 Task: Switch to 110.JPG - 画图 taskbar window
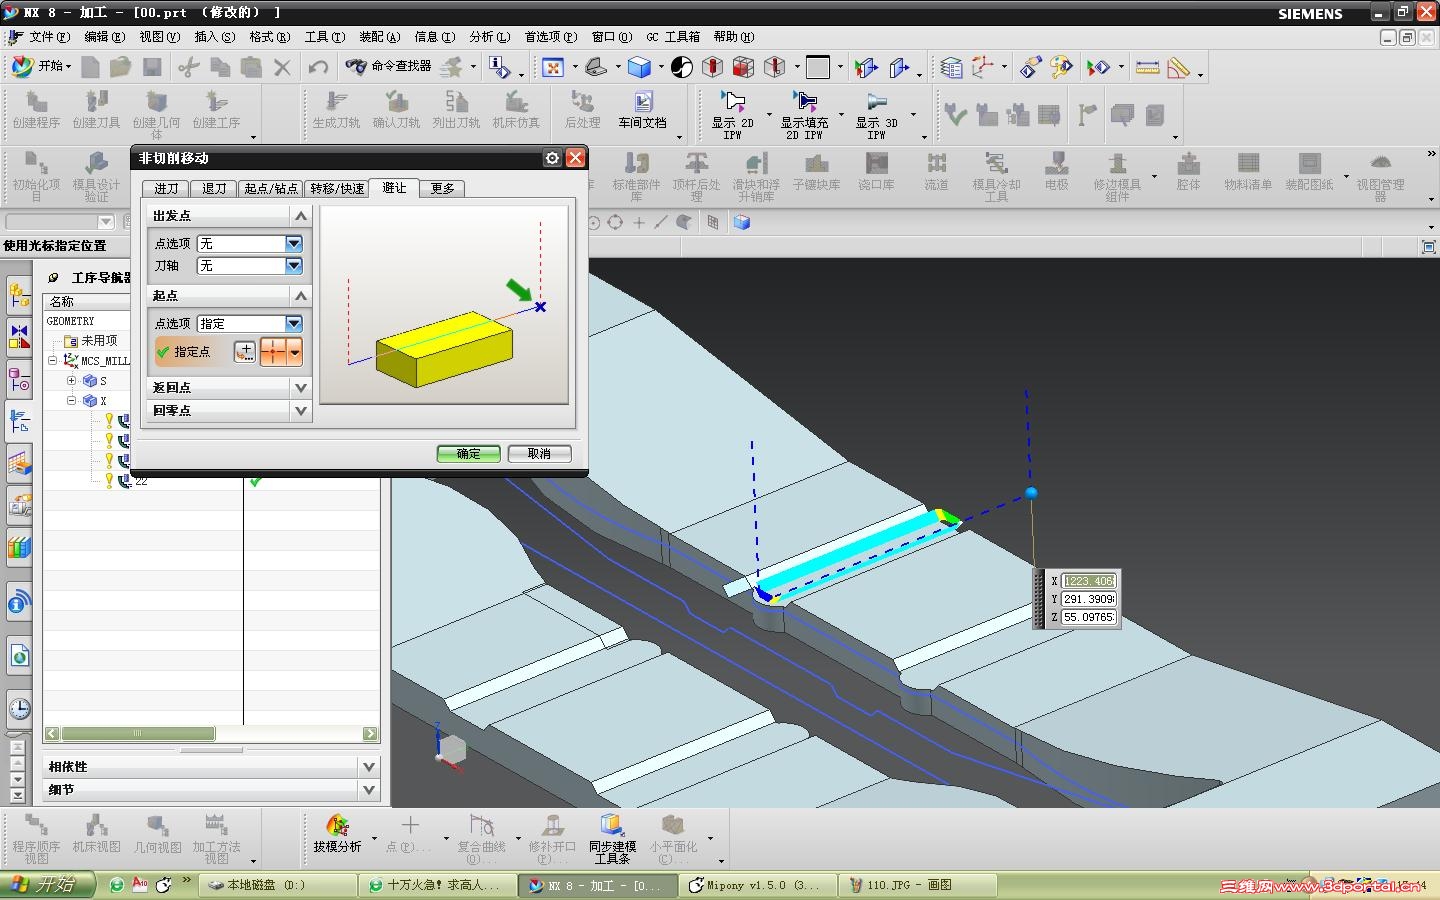click(x=919, y=885)
